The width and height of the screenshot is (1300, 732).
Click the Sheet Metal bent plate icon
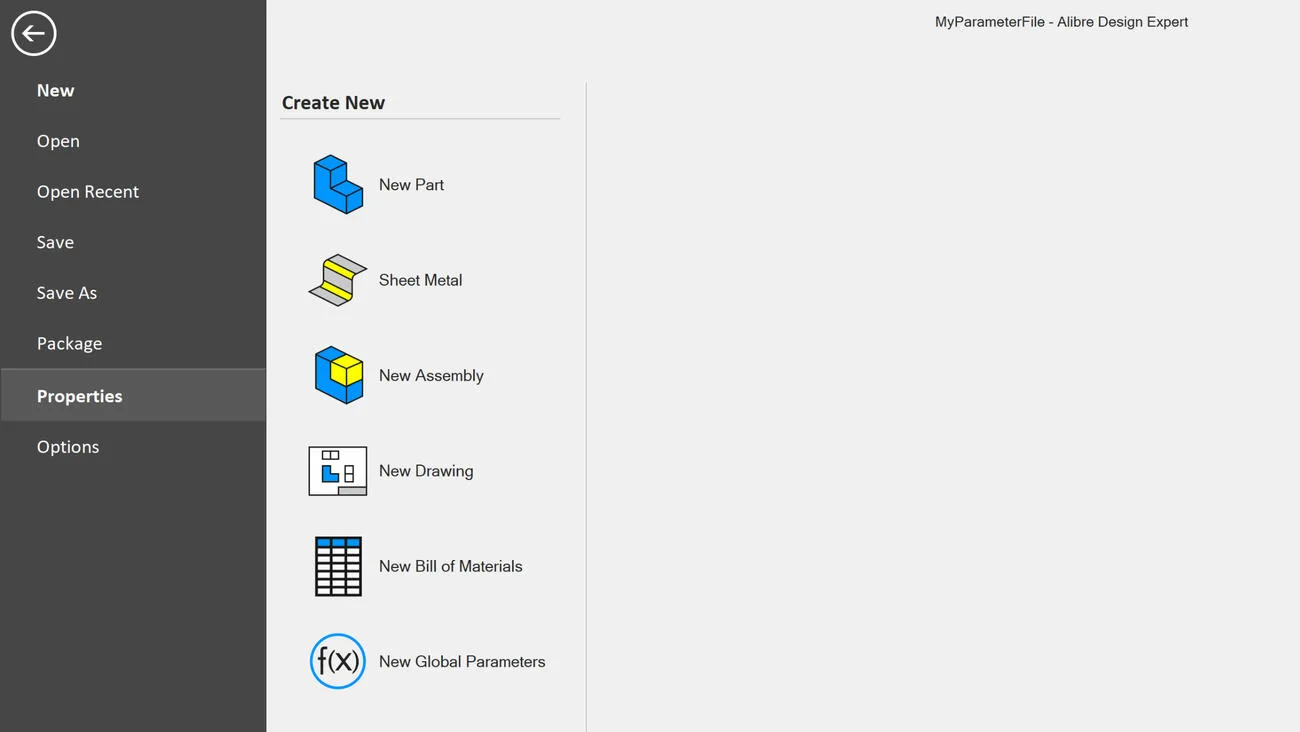coord(338,280)
